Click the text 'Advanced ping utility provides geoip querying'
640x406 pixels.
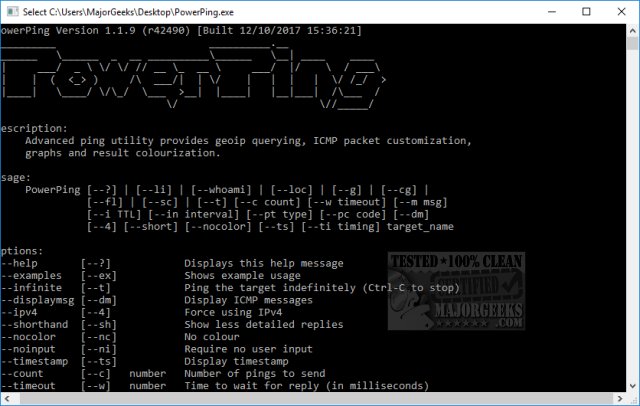pos(165,141)
